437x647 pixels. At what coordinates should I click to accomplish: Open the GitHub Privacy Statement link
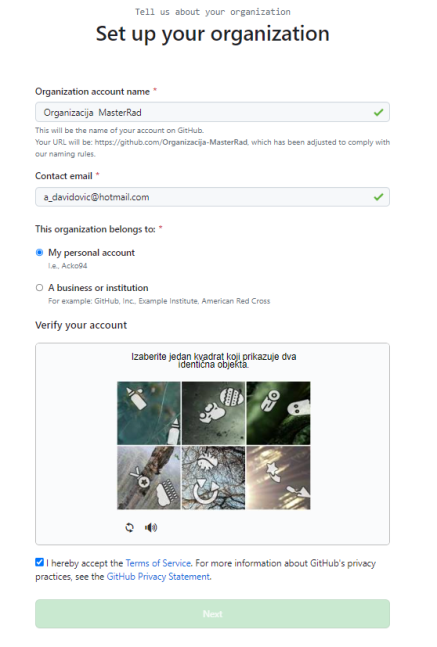pyautogui.click(x=158, y=576)
